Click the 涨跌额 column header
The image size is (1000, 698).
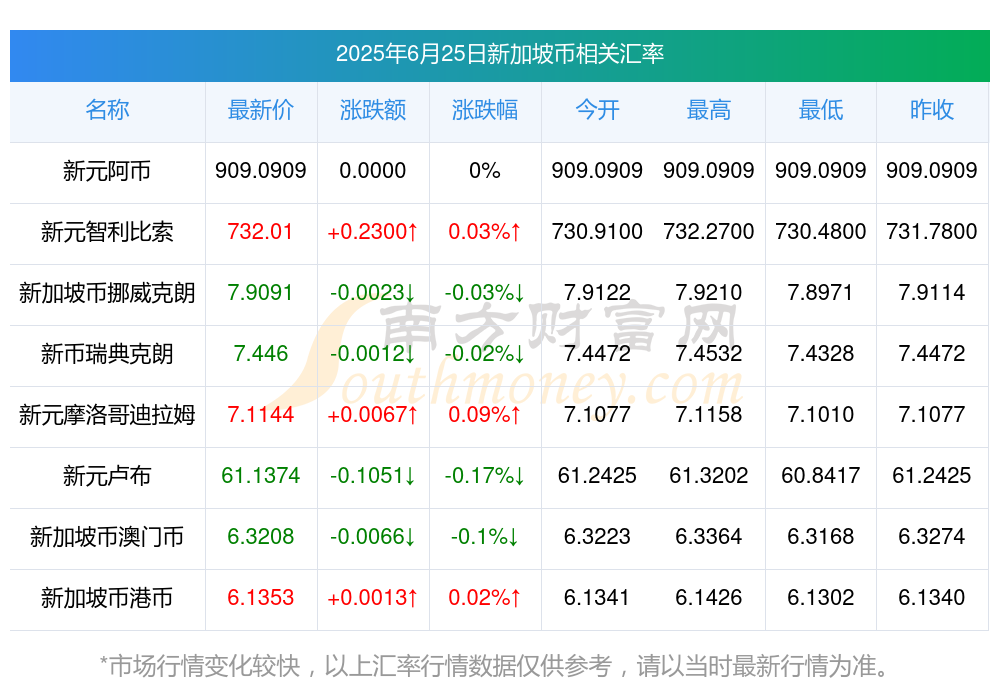click(373, 110)
